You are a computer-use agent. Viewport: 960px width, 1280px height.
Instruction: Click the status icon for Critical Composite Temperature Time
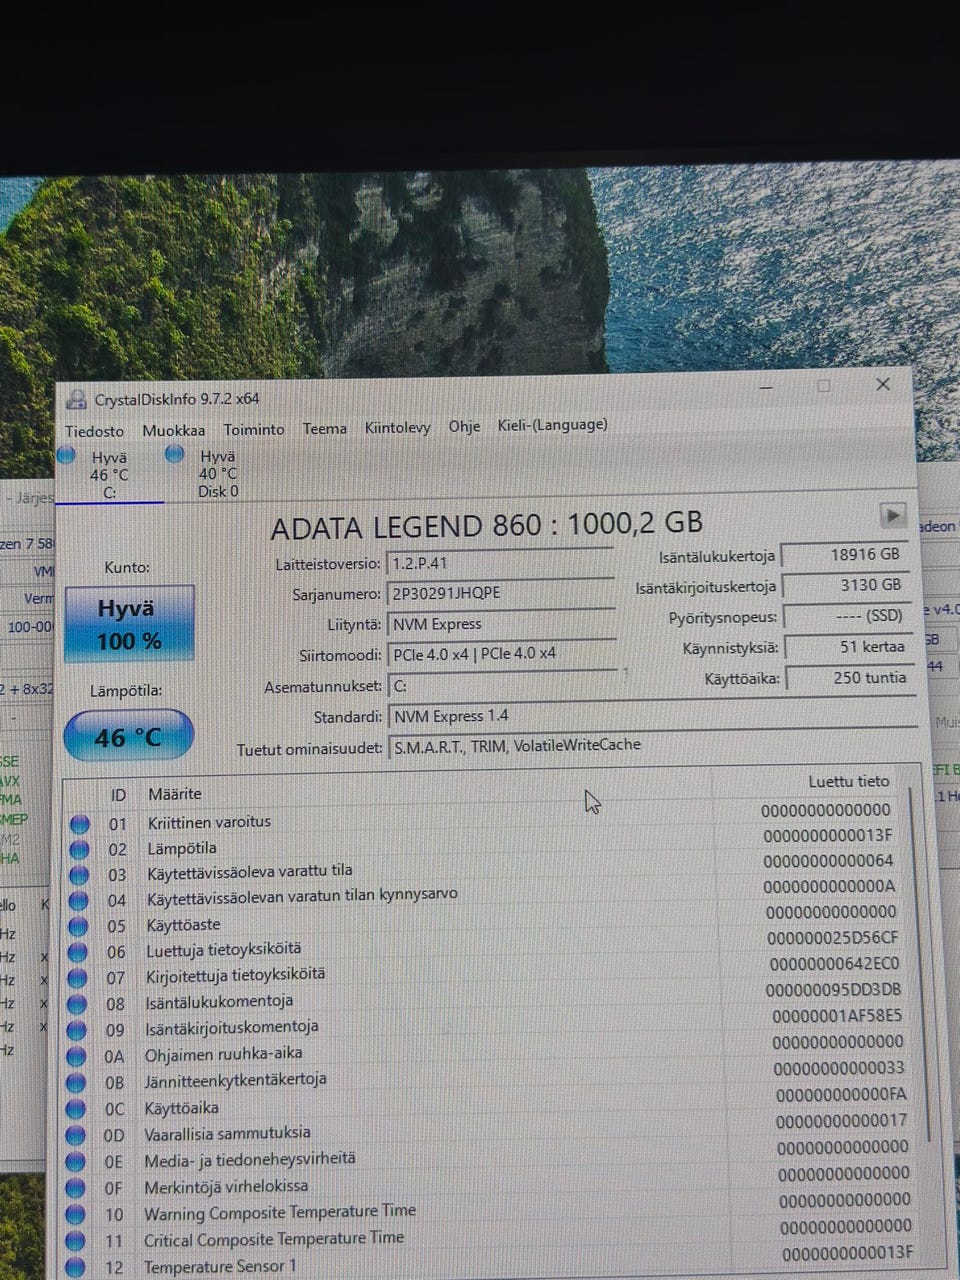pyautogui.click(x=76, y=1241)
